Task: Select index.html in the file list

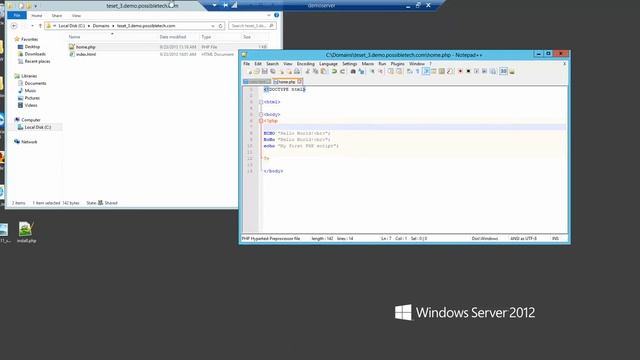Action: point(86,54)
